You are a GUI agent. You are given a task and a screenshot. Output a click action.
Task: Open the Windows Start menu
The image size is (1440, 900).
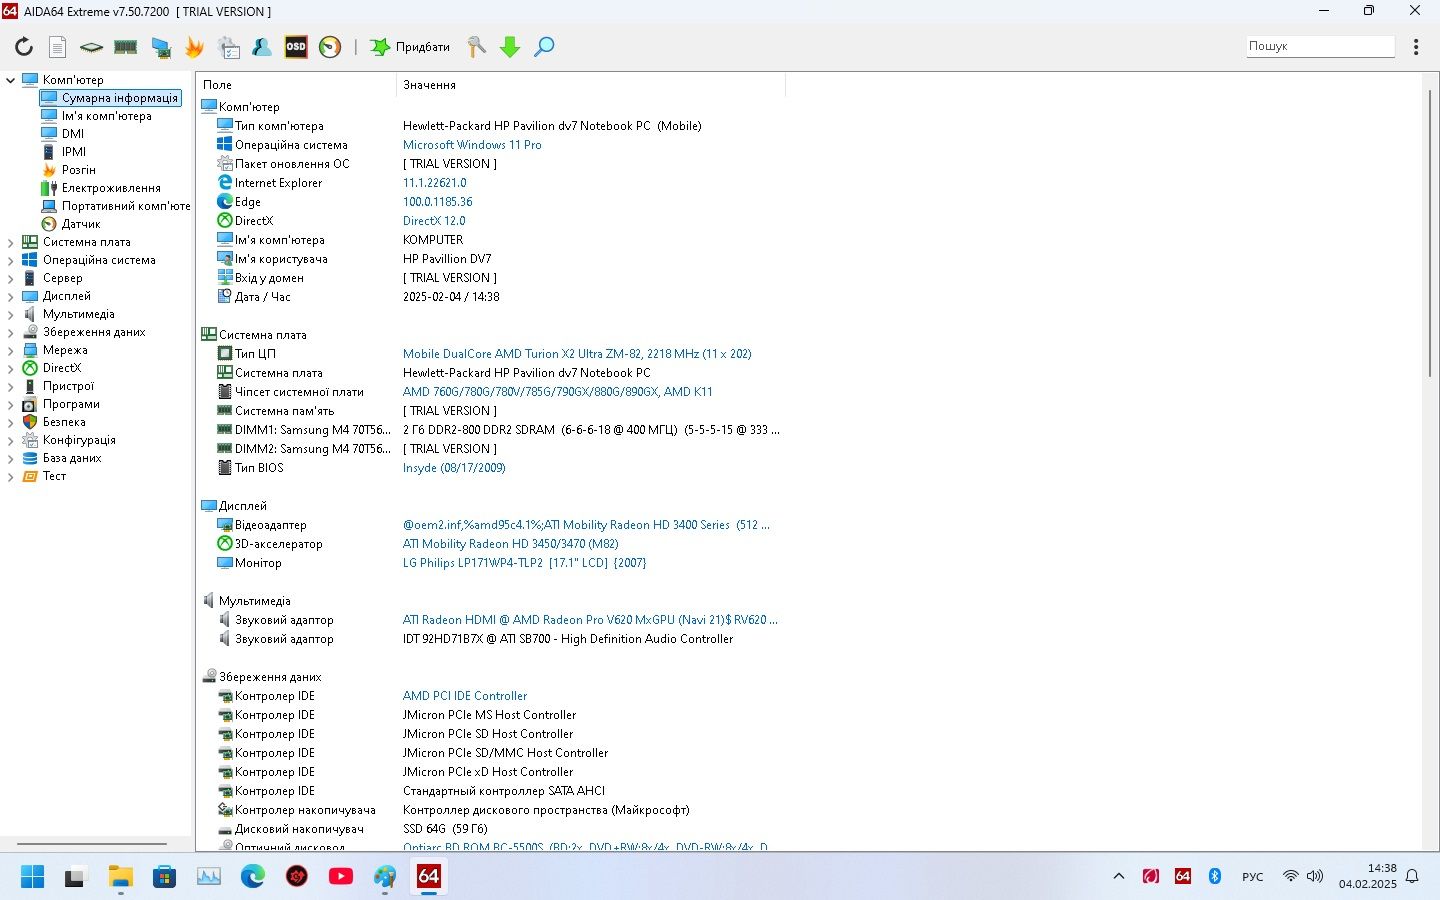pos(32,877)
